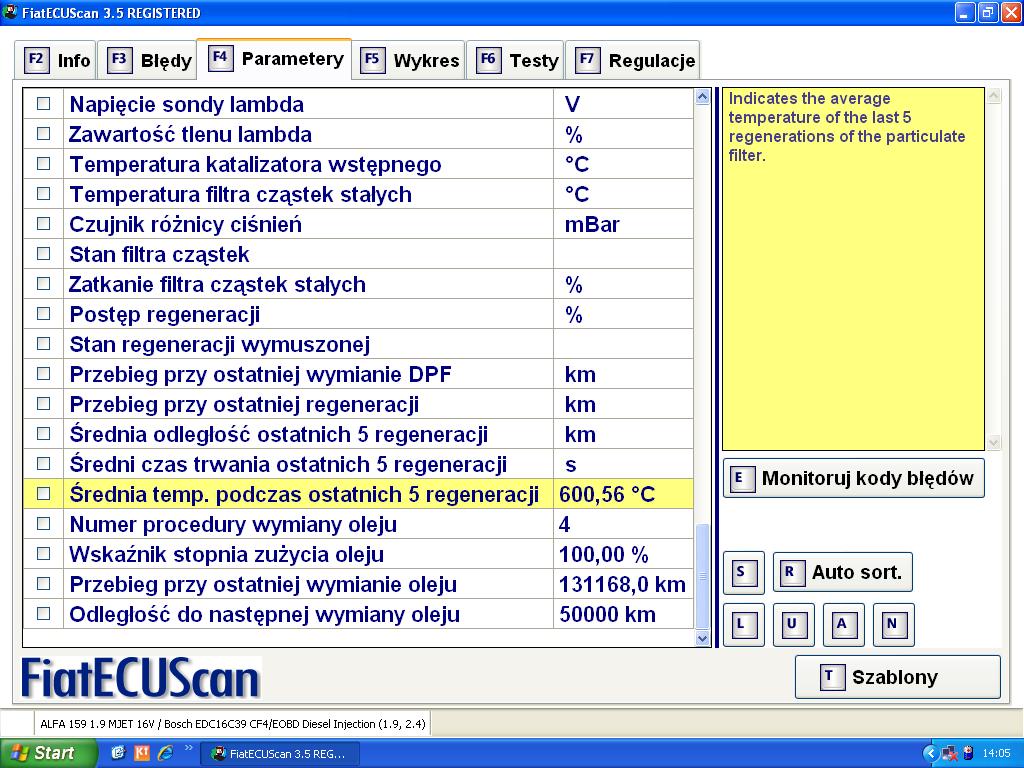This screenshot has width=1024, height=768.
Task: Check Napięcie sondy lambda parameter
Action: [43, 103]
